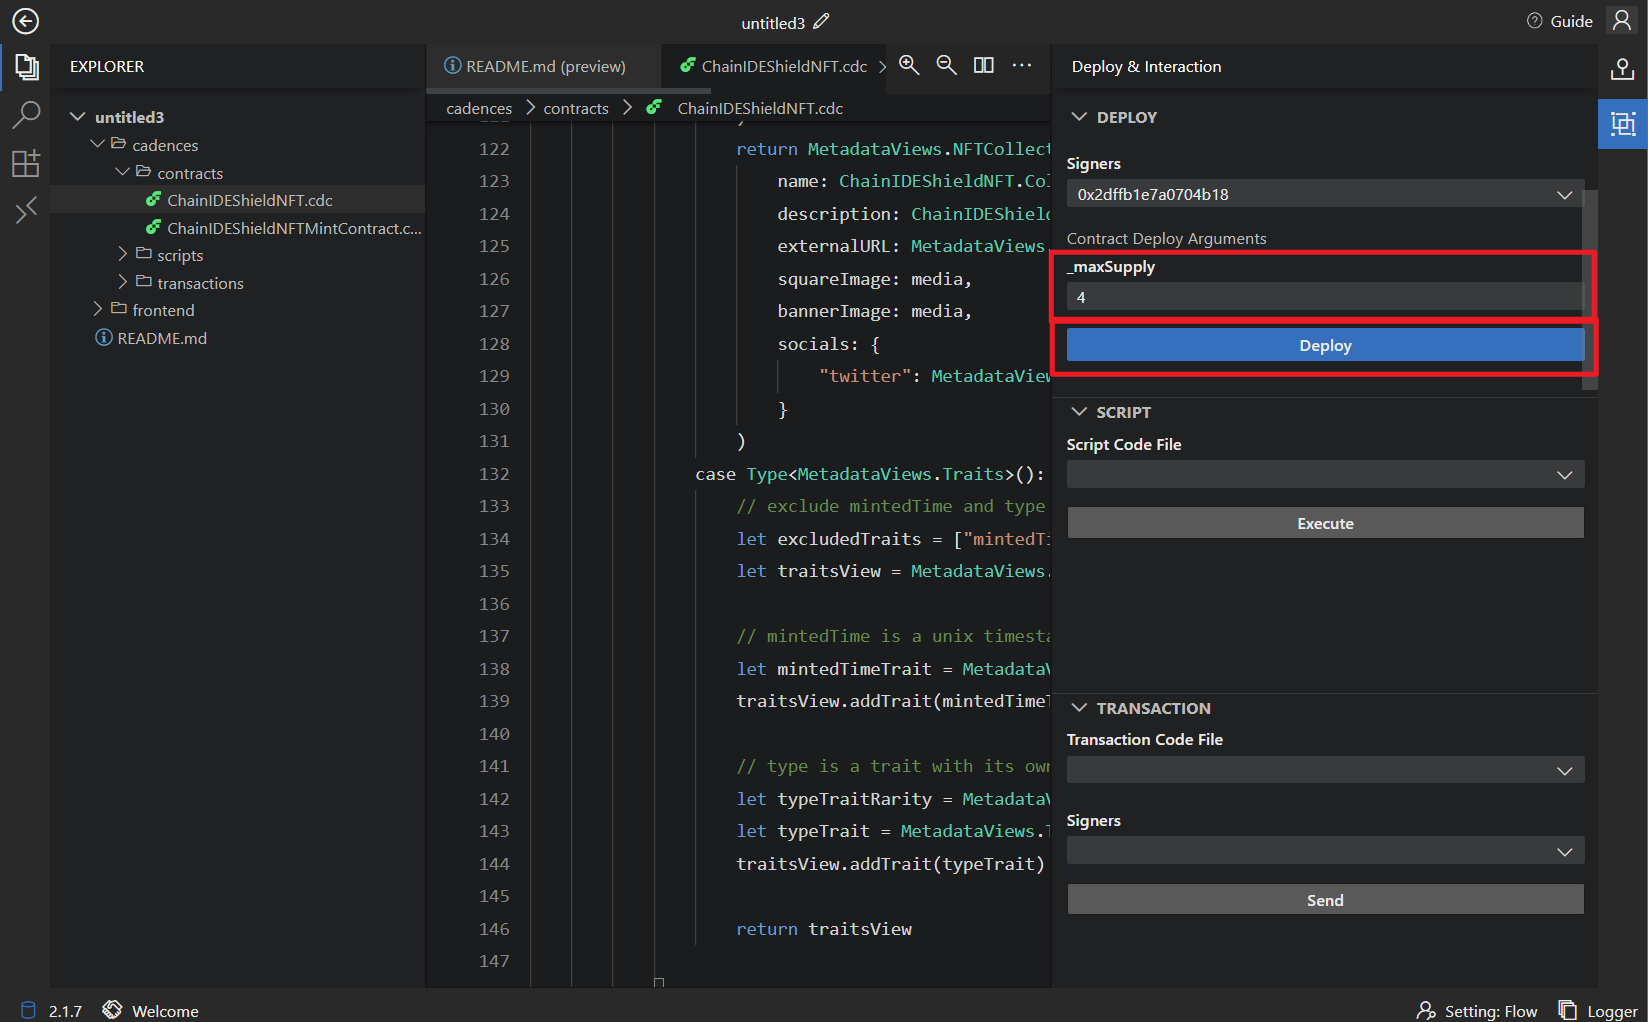Click the zoom out magnifier icon
This screenshot has width=1648, height=1022.
pos(946,65)
